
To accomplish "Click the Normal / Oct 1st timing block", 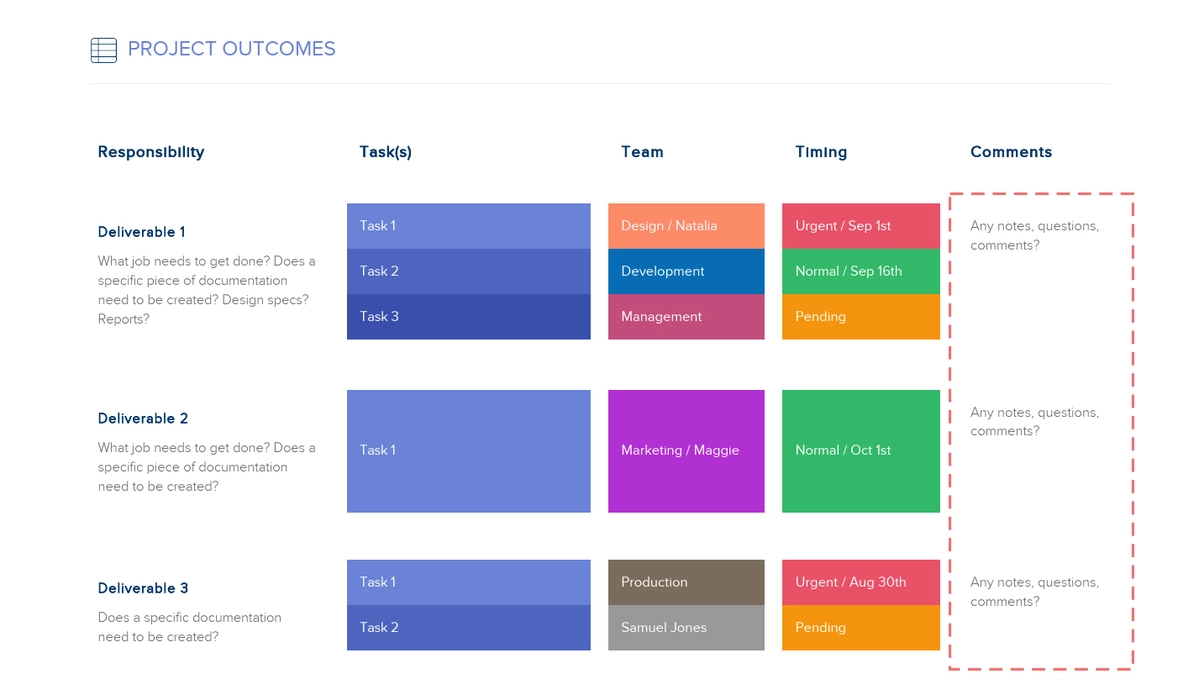I will (x=860, y=451).
